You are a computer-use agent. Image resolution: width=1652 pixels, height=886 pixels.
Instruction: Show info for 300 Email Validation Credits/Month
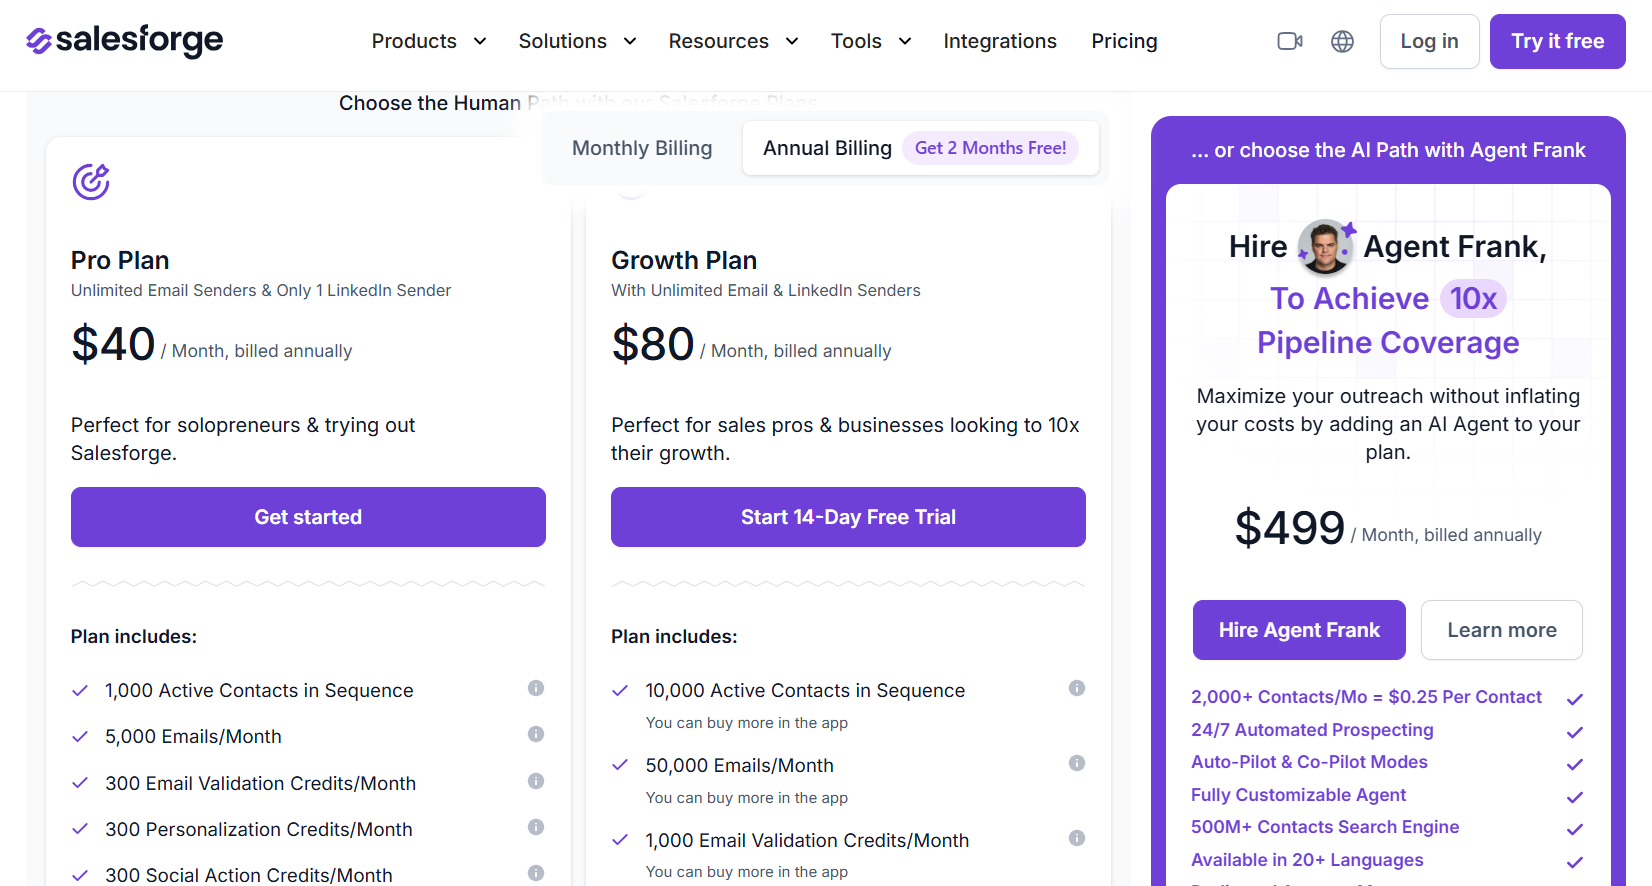(x=536, y=781)
